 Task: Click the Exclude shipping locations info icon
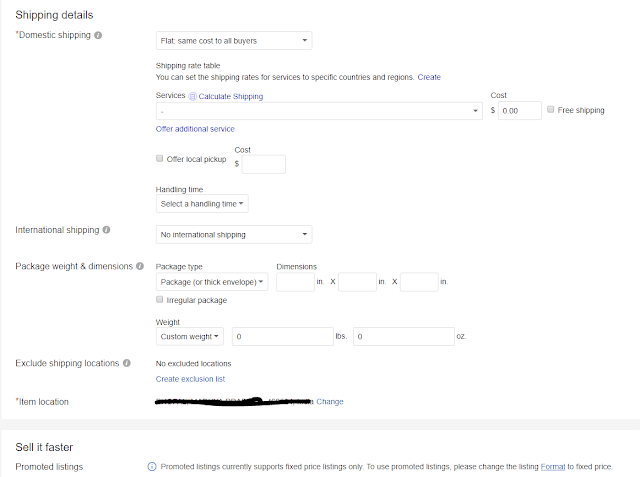coord(126,364)
